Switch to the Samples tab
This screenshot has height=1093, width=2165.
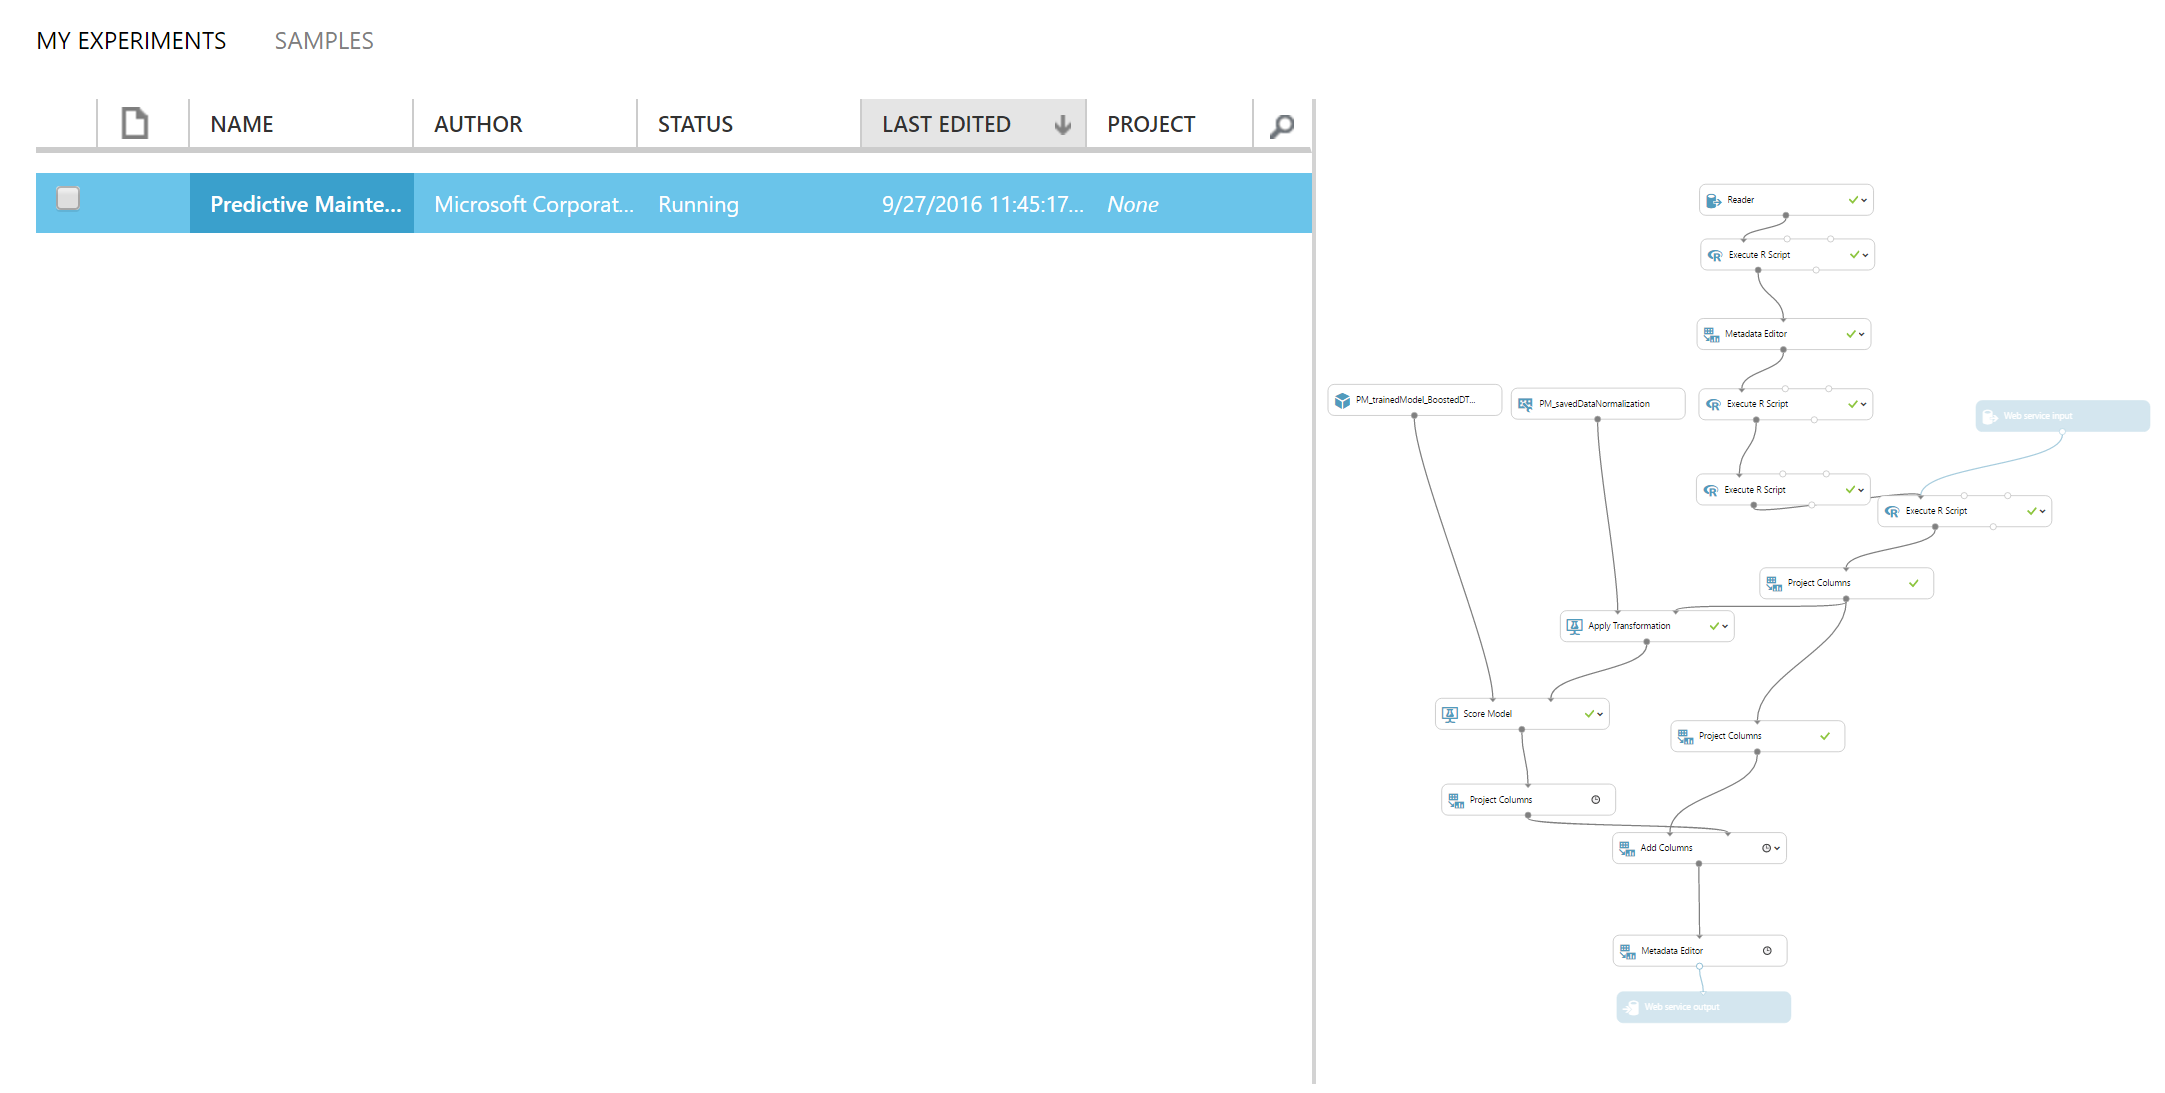(324, 41)
